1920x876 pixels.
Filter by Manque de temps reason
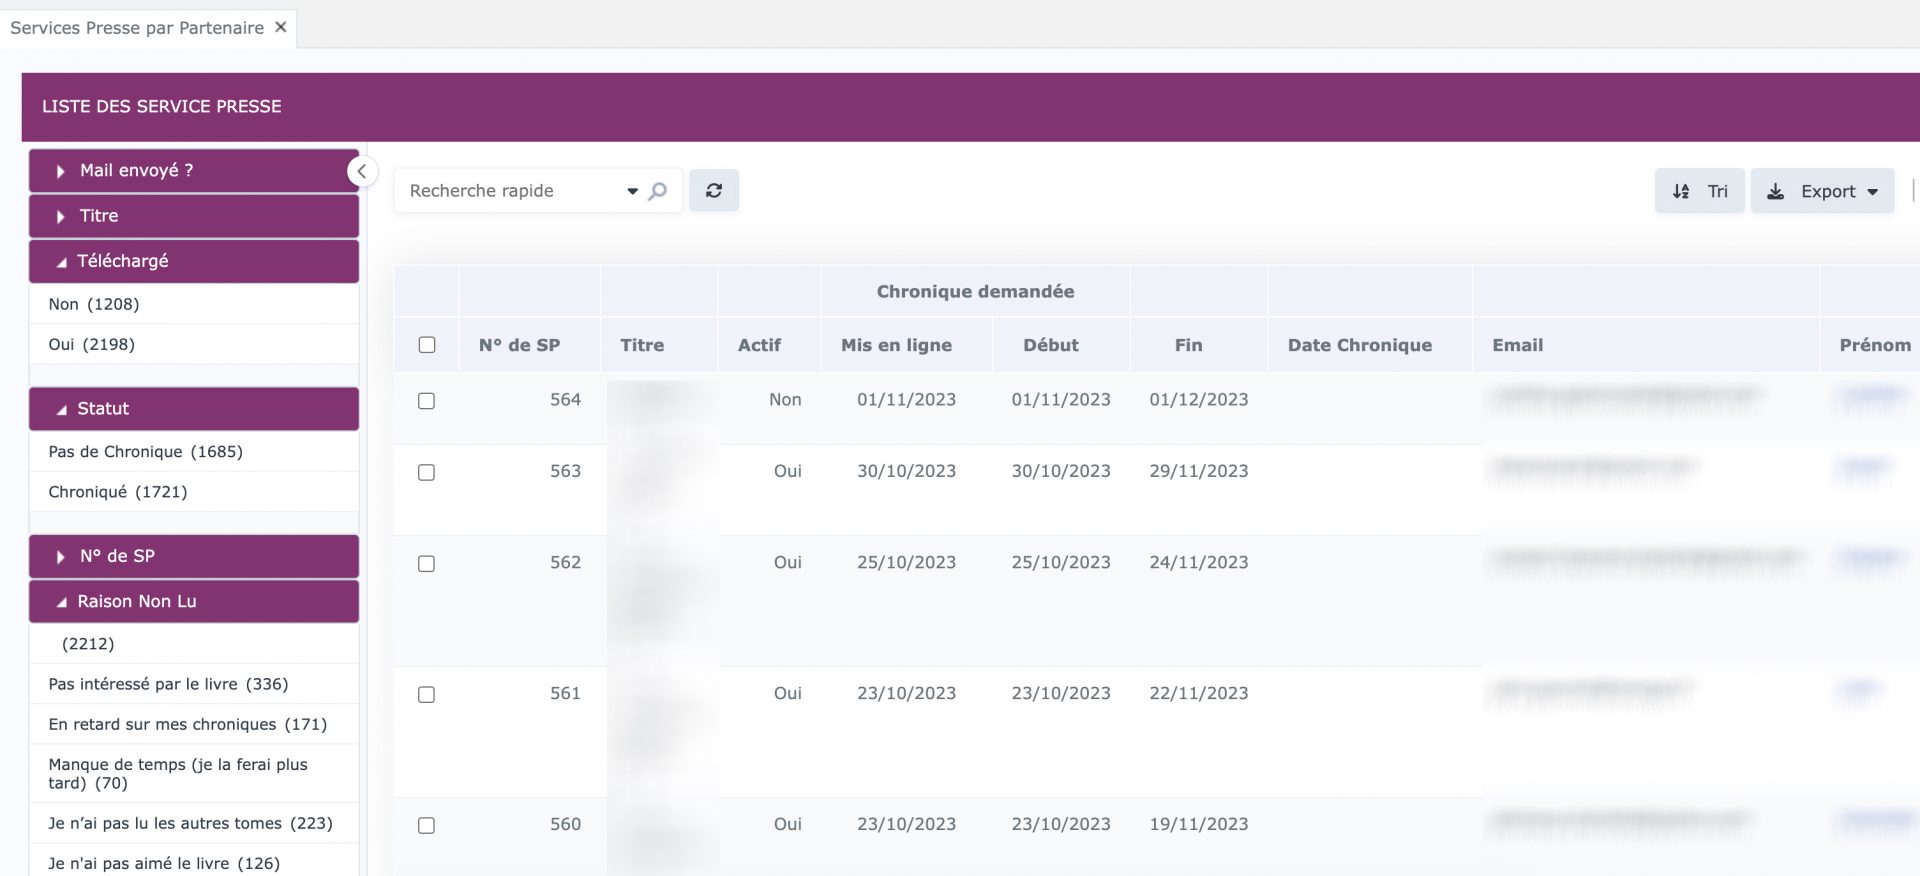click(194, 773)
